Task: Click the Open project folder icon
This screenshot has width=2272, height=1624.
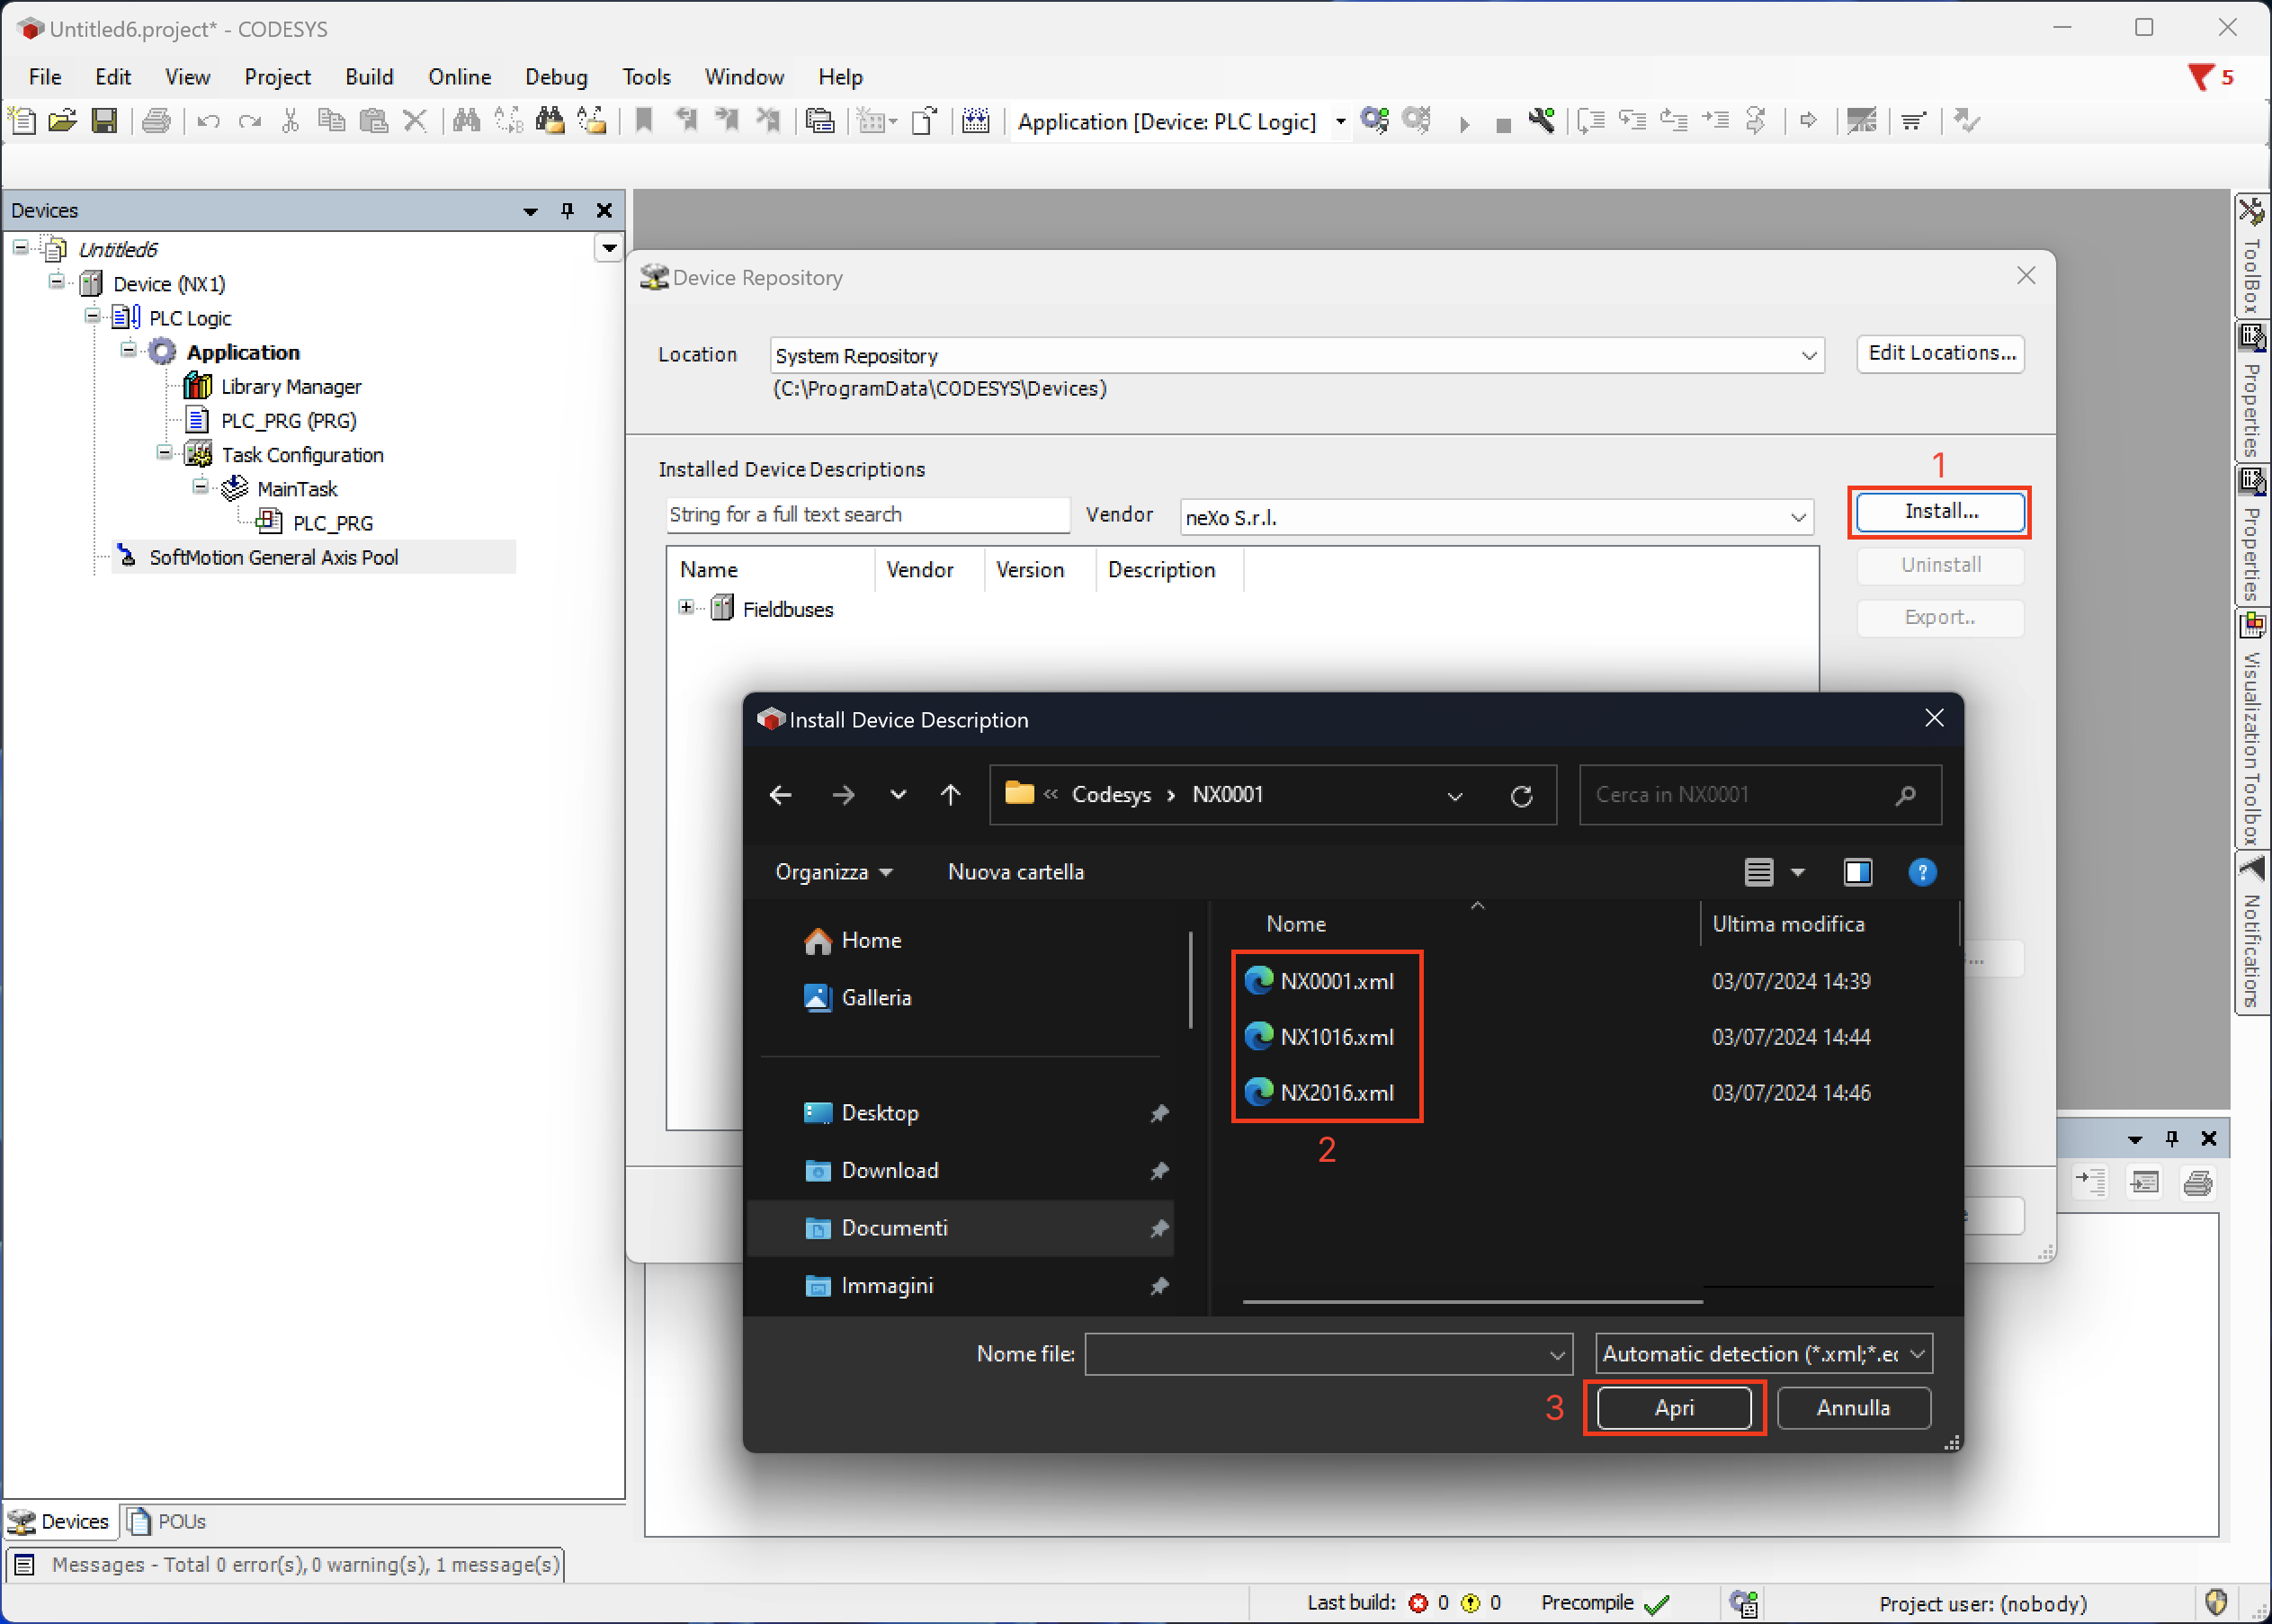Action: [x=63, y=121]
